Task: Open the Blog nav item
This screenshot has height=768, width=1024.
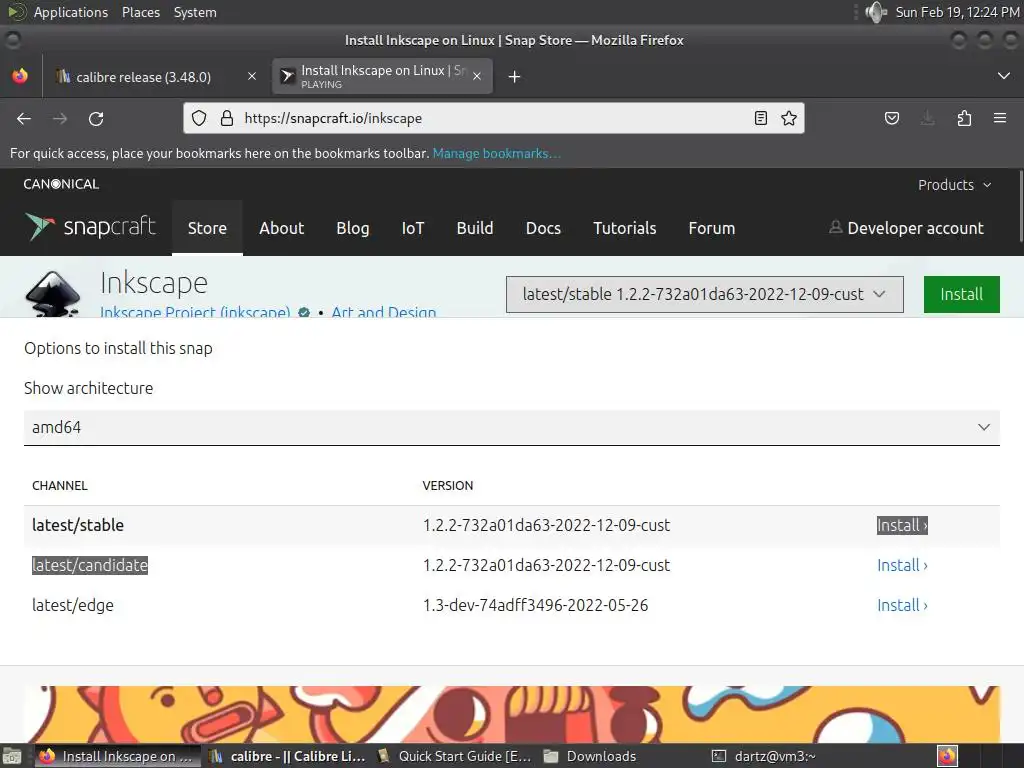Action: point(353,228)
